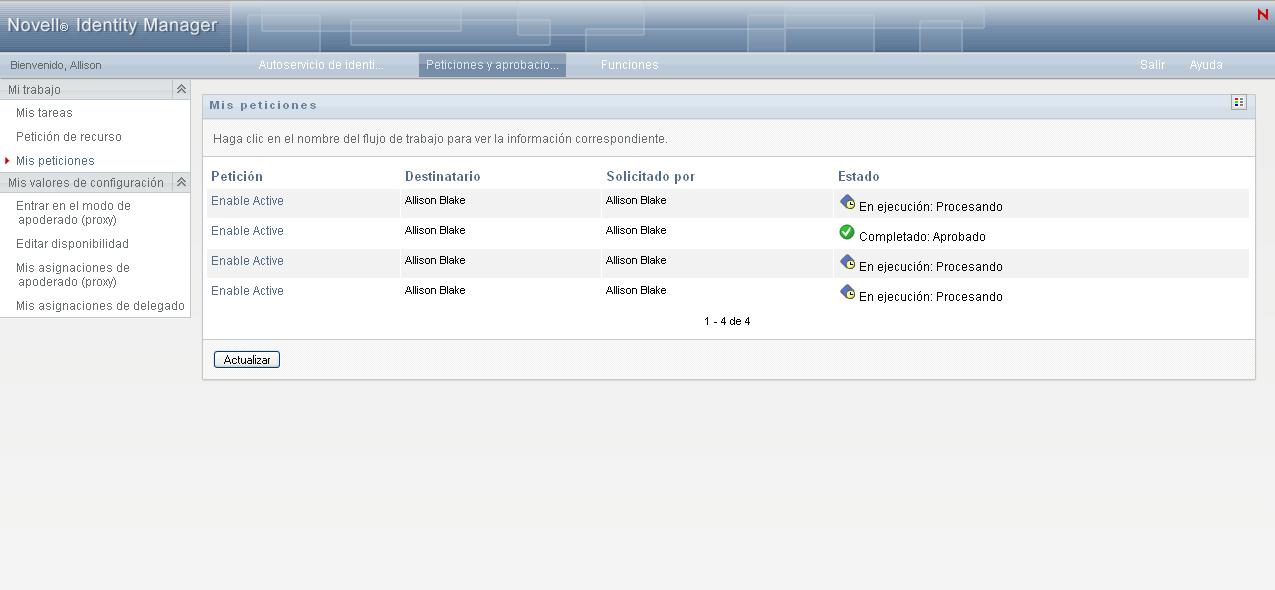Open the first Enable Active request link
Screen dimensions: 1275x590
(x=247, y=201)
